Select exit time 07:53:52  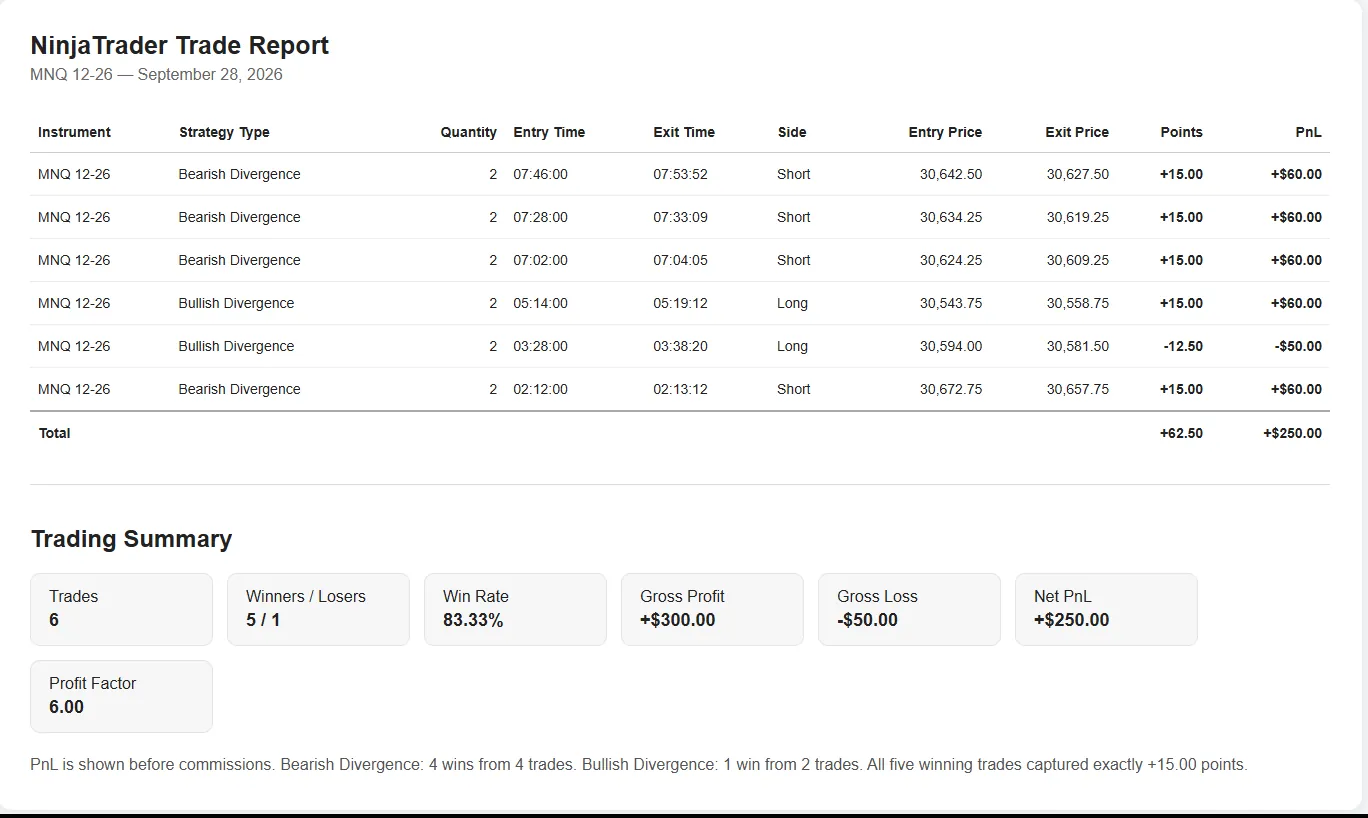pos(680,174)
